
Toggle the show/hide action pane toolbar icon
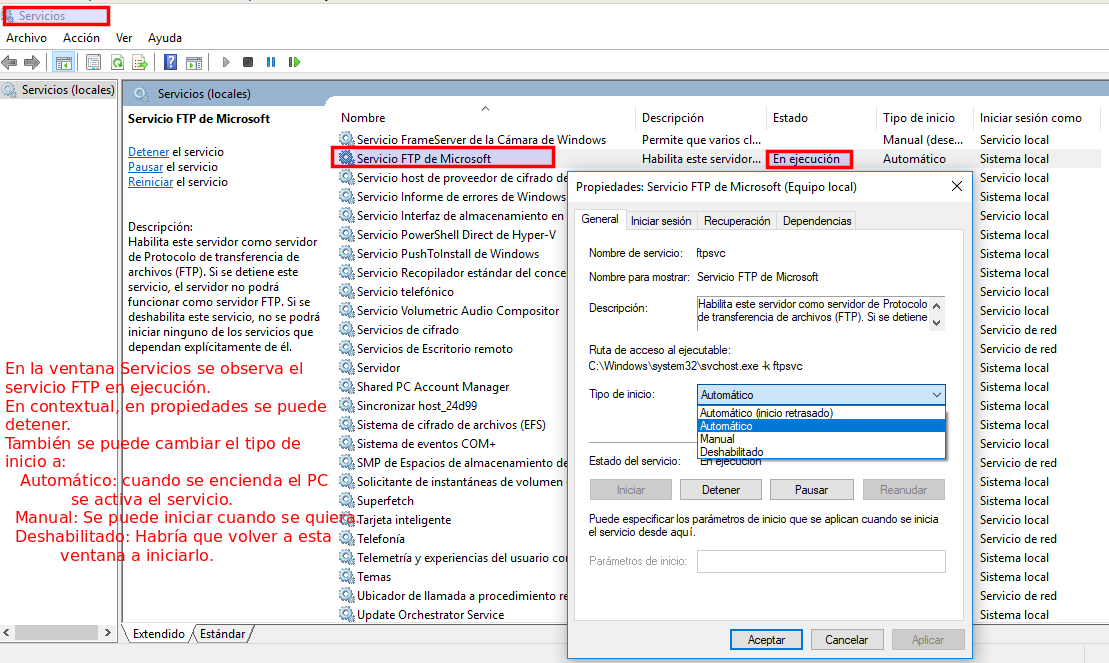point(194,62)
